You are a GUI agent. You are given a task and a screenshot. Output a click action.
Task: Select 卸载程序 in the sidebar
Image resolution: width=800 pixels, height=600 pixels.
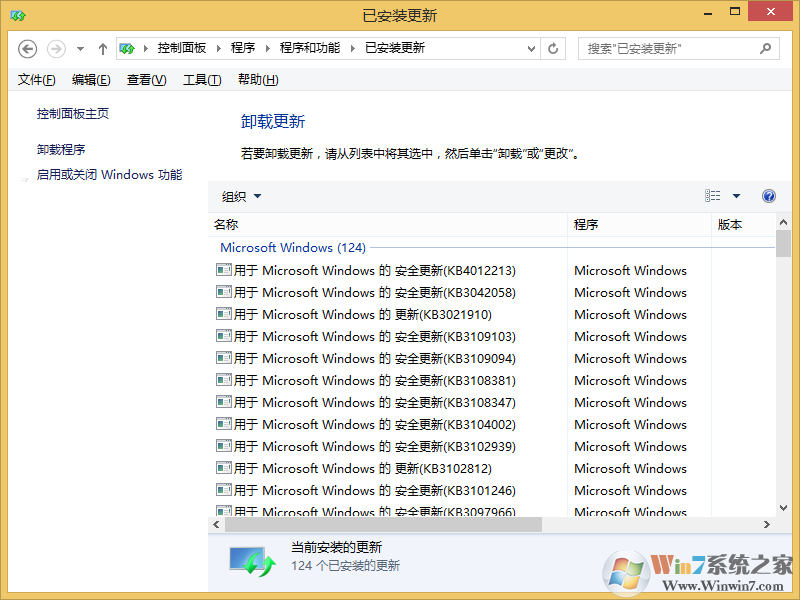click(59, 148)
